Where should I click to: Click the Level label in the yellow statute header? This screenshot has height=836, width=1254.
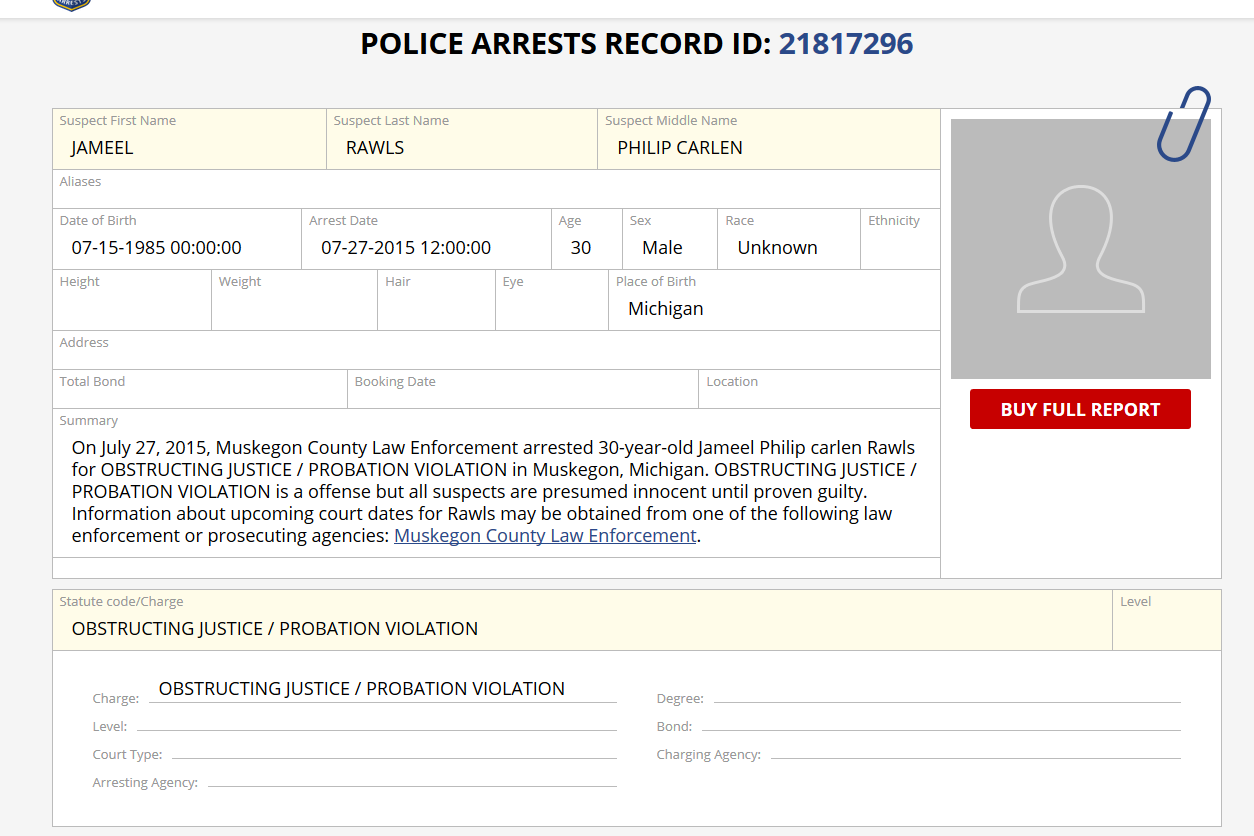click(1136, 601)
